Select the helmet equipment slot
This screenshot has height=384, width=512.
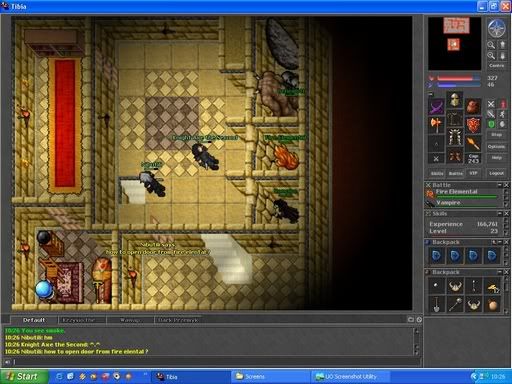[454, 99]
